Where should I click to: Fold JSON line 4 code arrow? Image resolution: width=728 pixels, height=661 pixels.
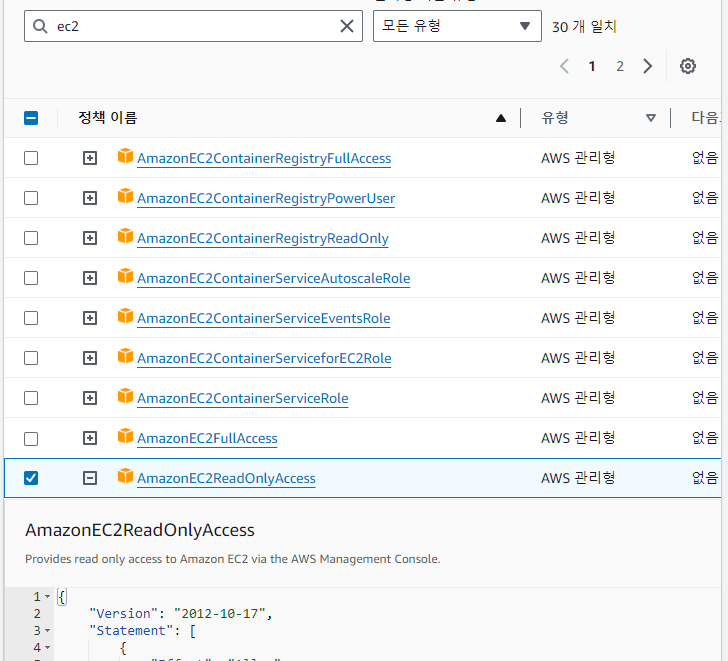(x=47, y=648)
